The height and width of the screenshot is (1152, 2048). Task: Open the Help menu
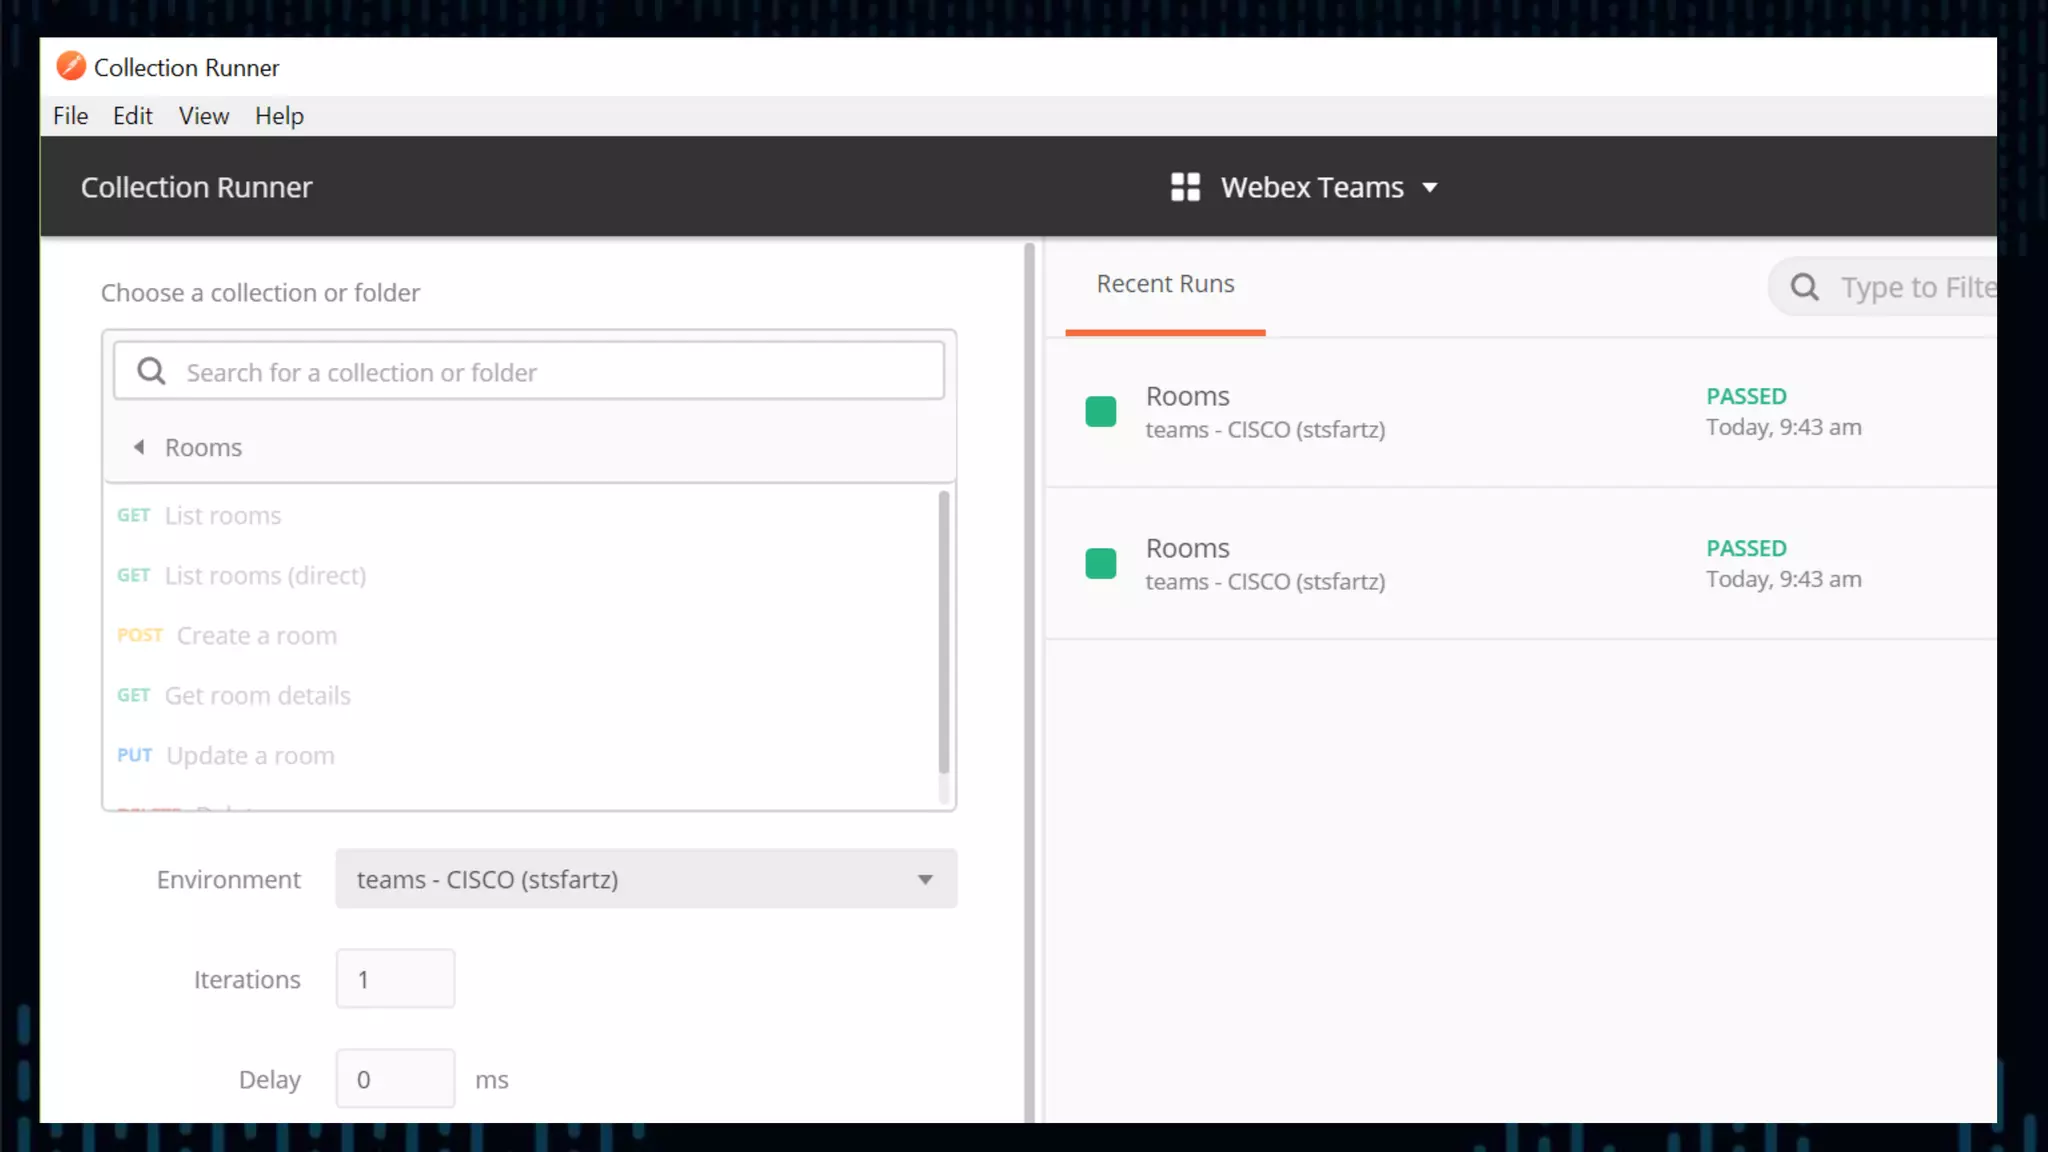[279, 116]
